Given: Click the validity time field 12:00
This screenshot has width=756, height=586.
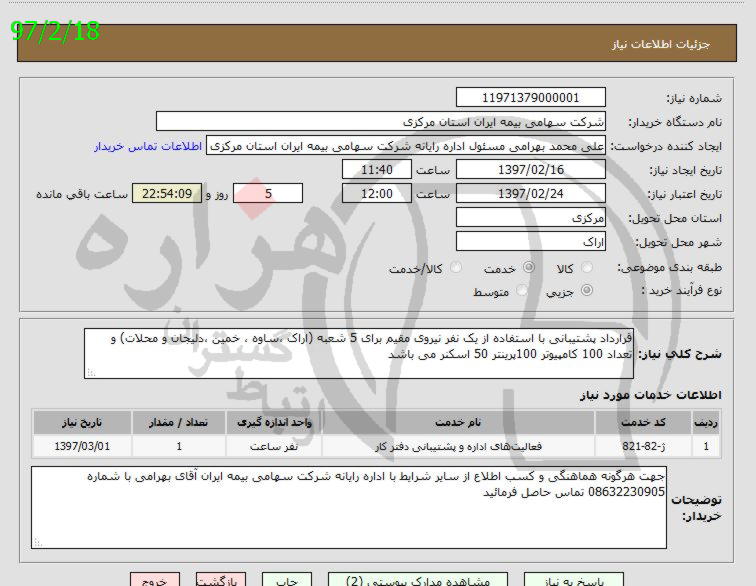Looking at the screenshot, I should point(377,193).
